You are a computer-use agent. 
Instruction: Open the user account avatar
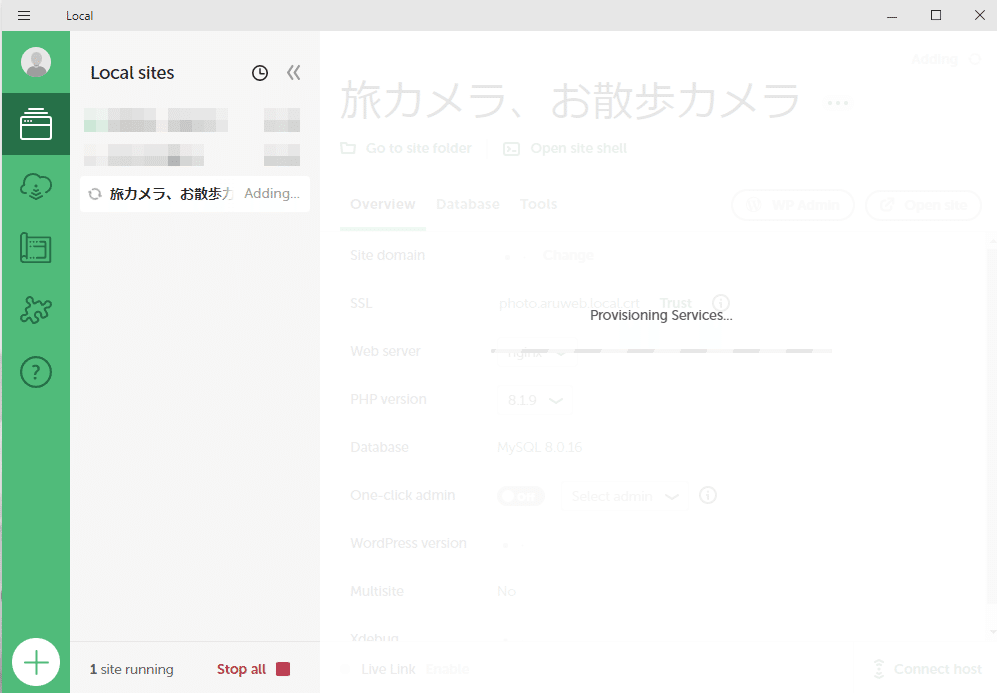pyautogui.click(x=36, y=62)
